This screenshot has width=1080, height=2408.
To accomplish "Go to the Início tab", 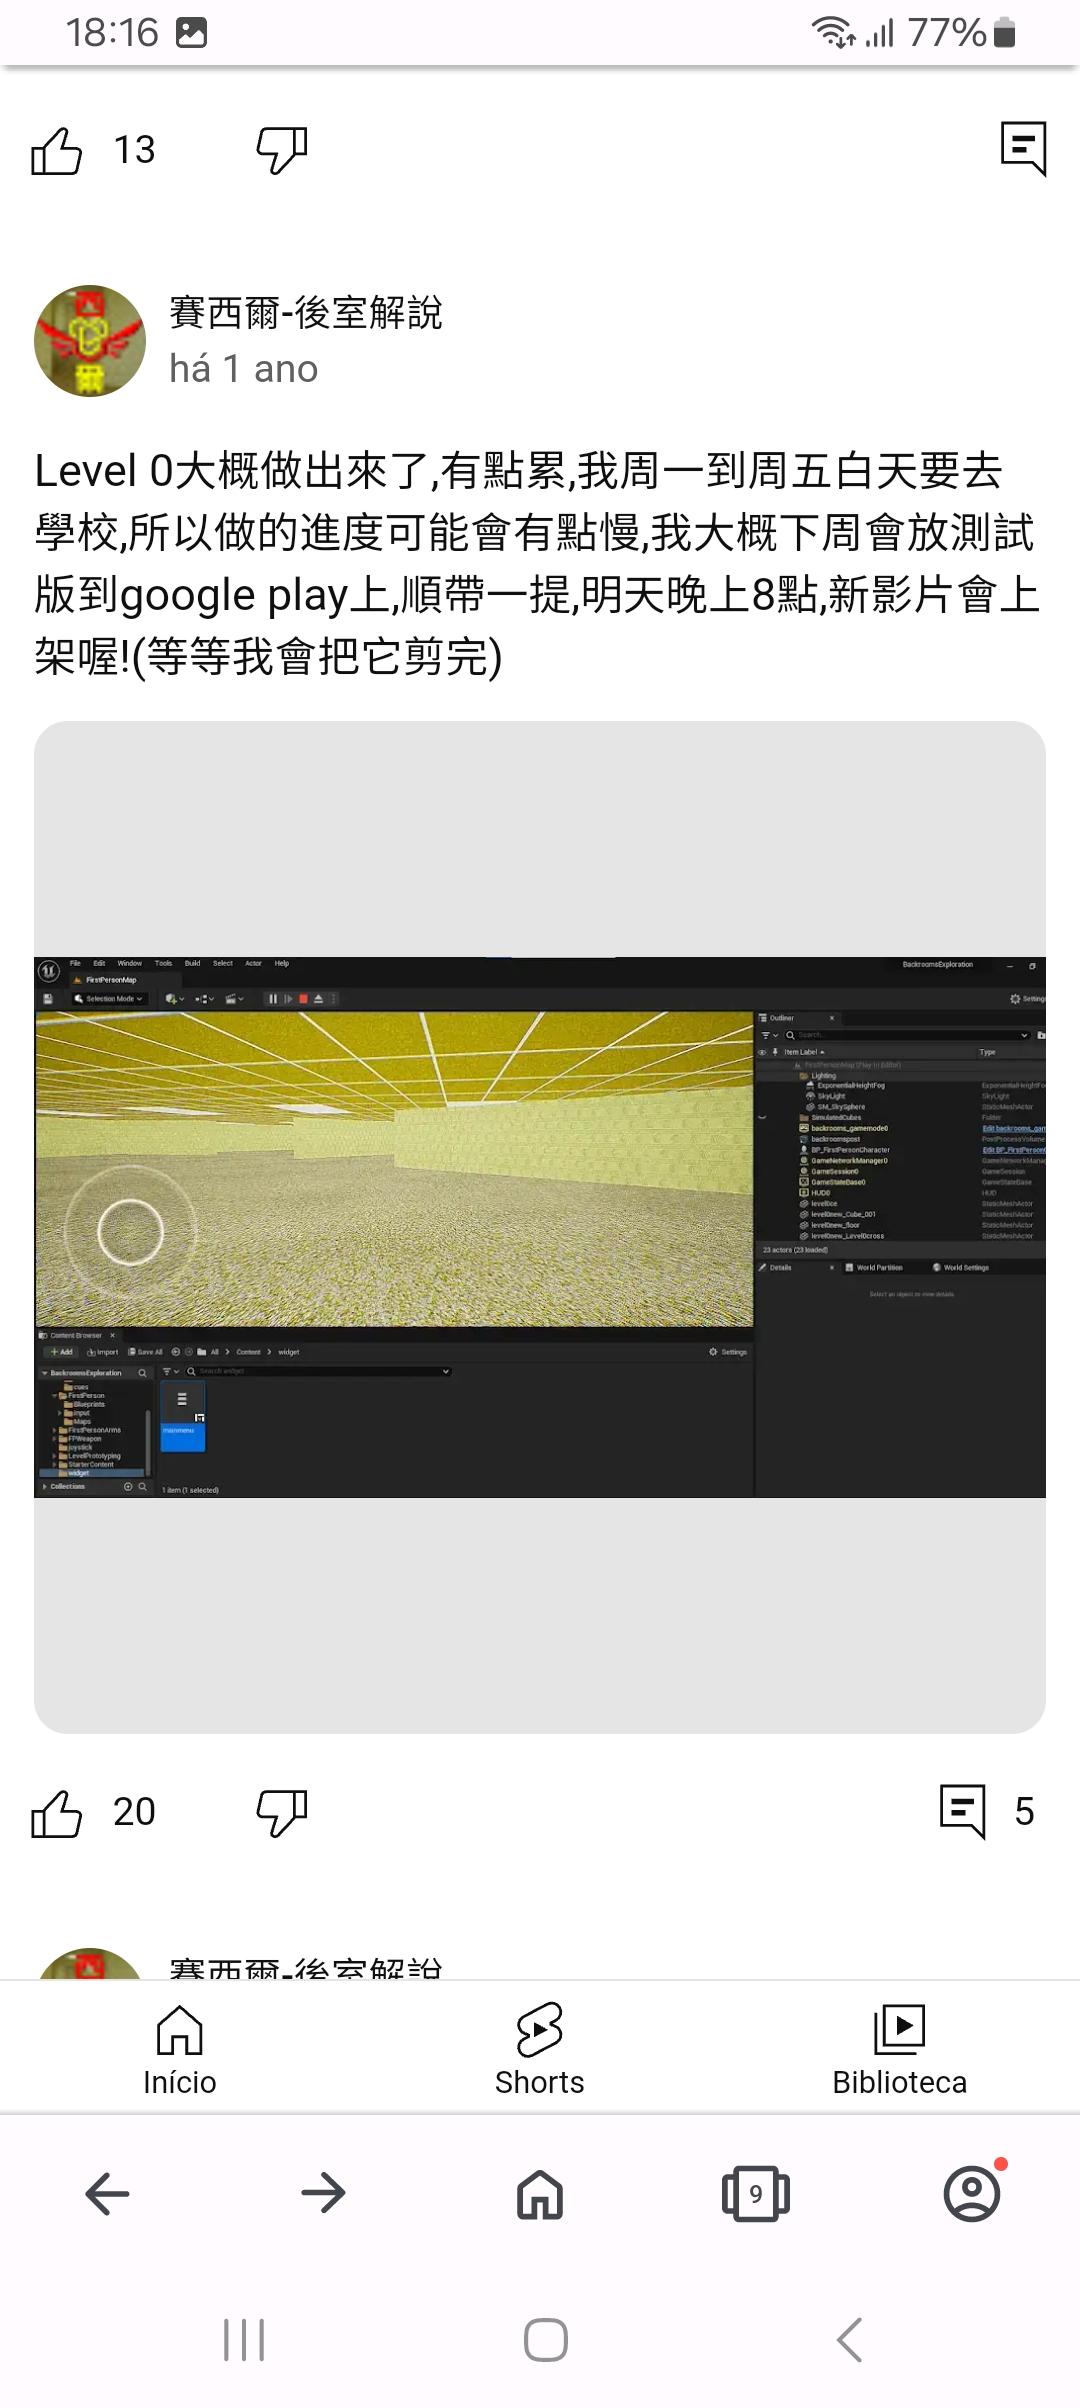I will point(180,2050).
